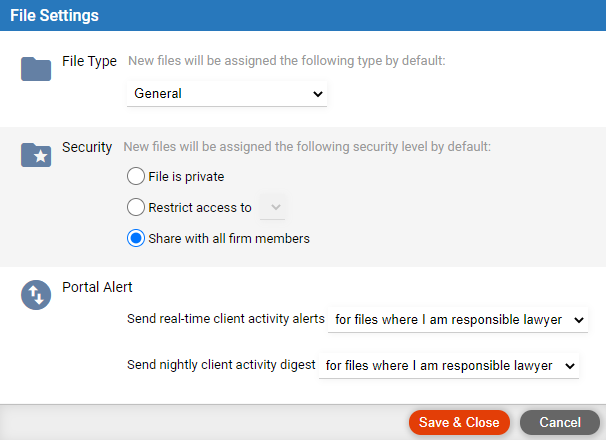Click the File is private label text

point(186,177)
